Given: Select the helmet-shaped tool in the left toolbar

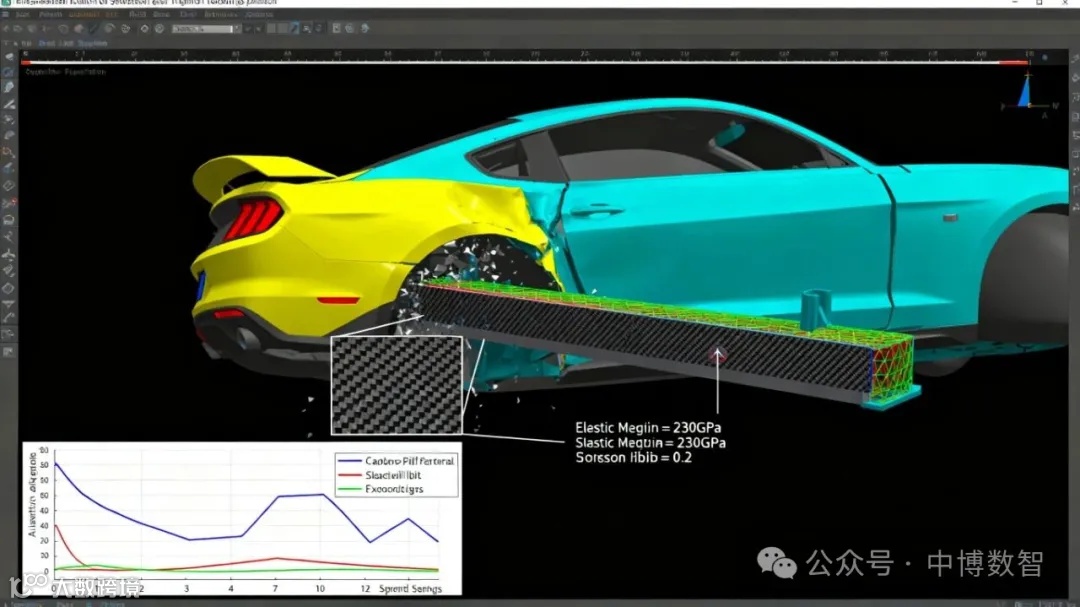Looking at the screenshot, I should coord(9,220).
